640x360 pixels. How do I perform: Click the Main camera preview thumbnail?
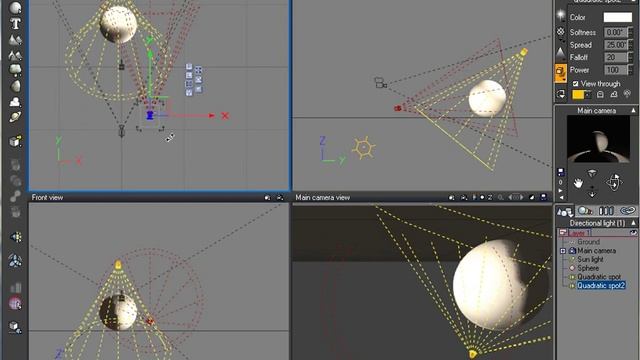click(x=598, y=139)
